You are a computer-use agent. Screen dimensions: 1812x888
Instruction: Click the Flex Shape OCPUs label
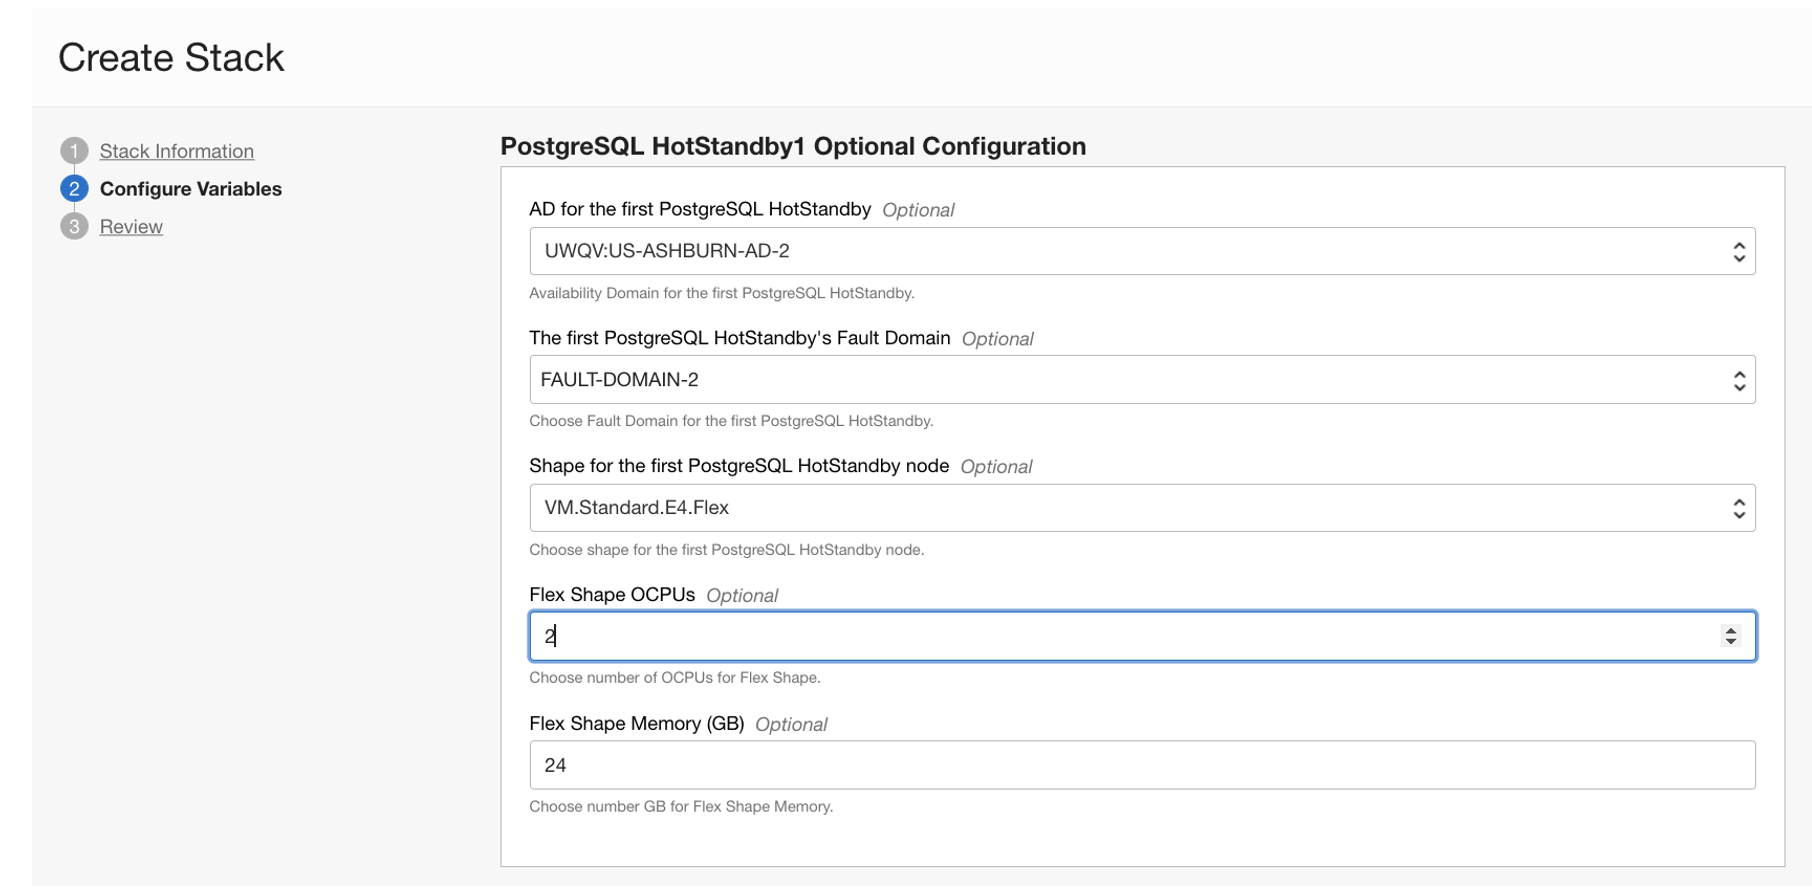tap(611, 595)
